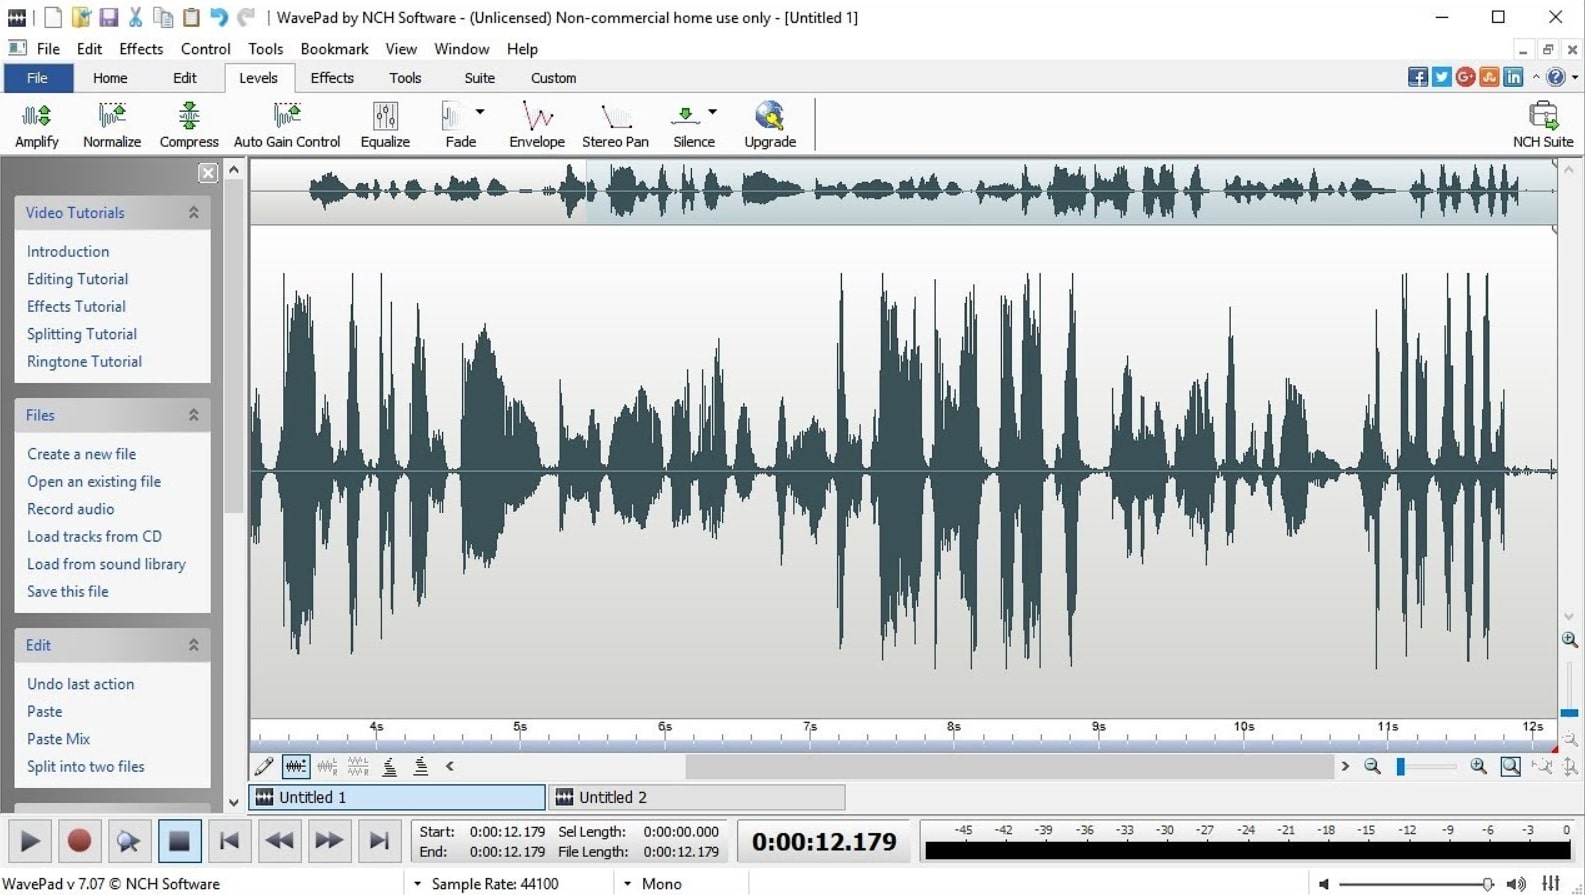Open the help icon dropdown arrow

[1575, 77]
